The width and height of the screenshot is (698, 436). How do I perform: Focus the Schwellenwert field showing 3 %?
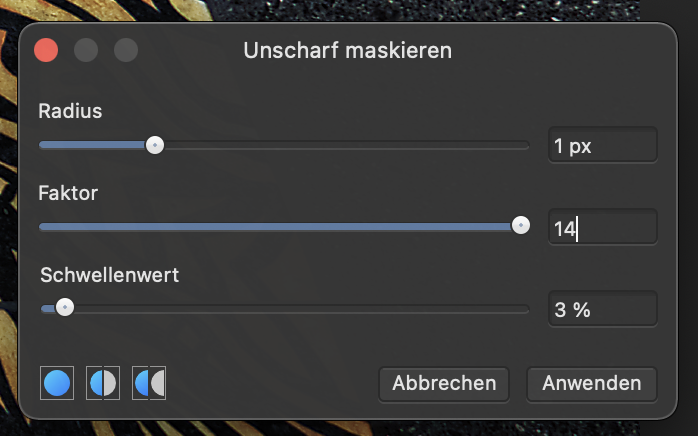(x=603, y=309)
